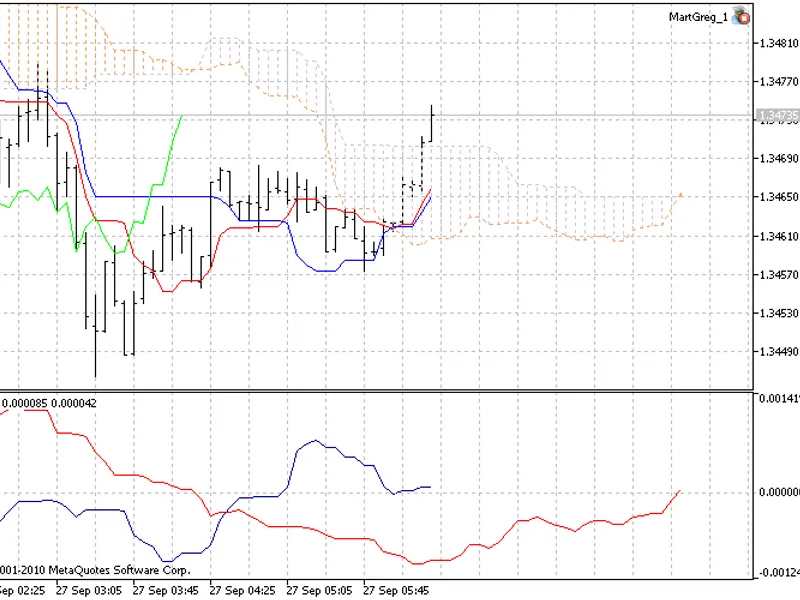Click the latest price bar at the chart's right edge

click(432, 122)
